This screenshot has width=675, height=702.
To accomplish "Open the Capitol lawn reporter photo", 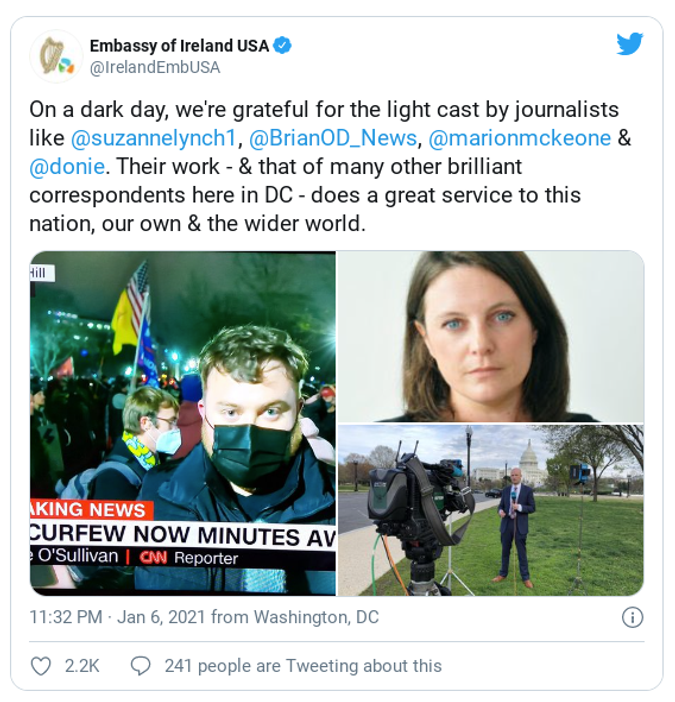I will click(x=491, y=510).
